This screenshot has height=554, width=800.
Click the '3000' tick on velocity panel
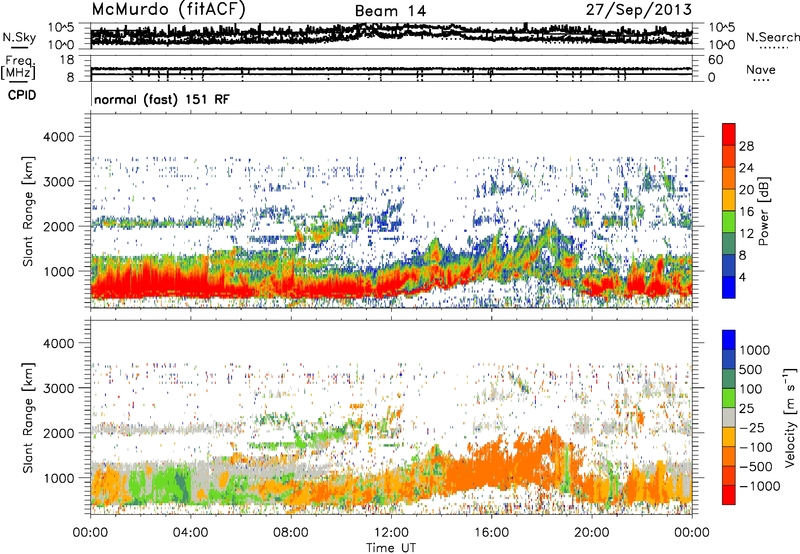58,388
